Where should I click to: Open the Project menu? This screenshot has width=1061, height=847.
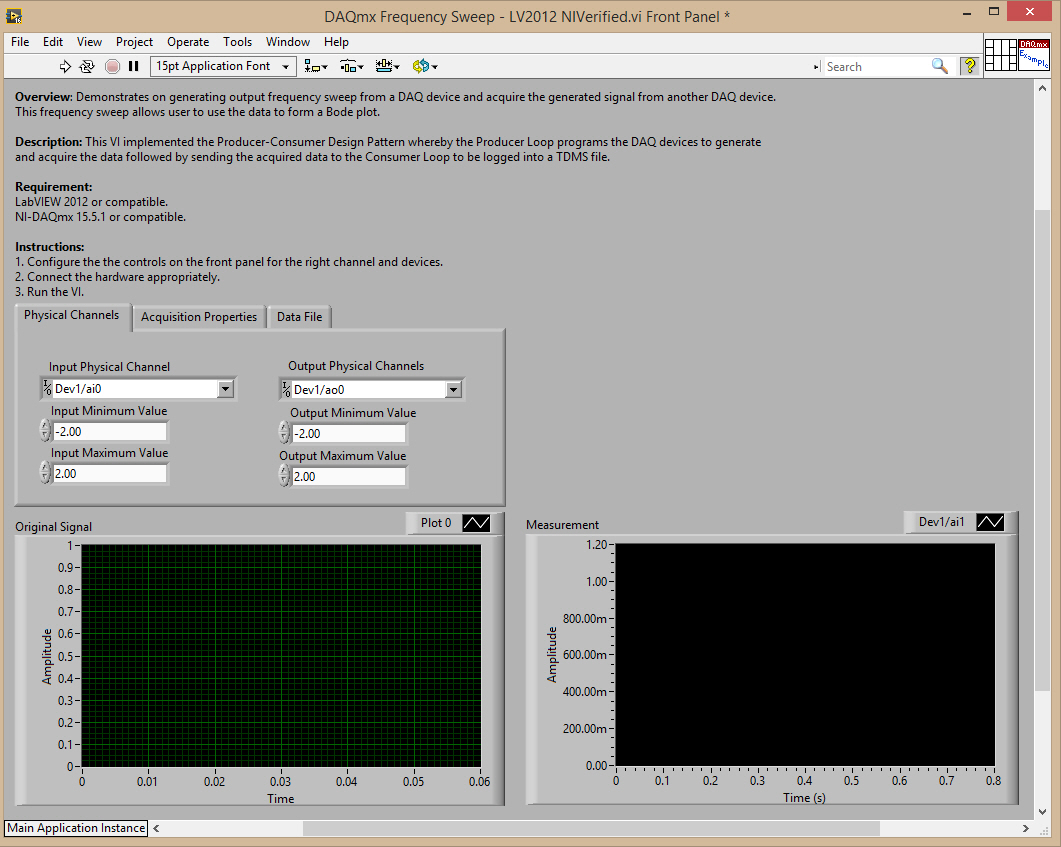pyautogui.click(x=135, y=42)
